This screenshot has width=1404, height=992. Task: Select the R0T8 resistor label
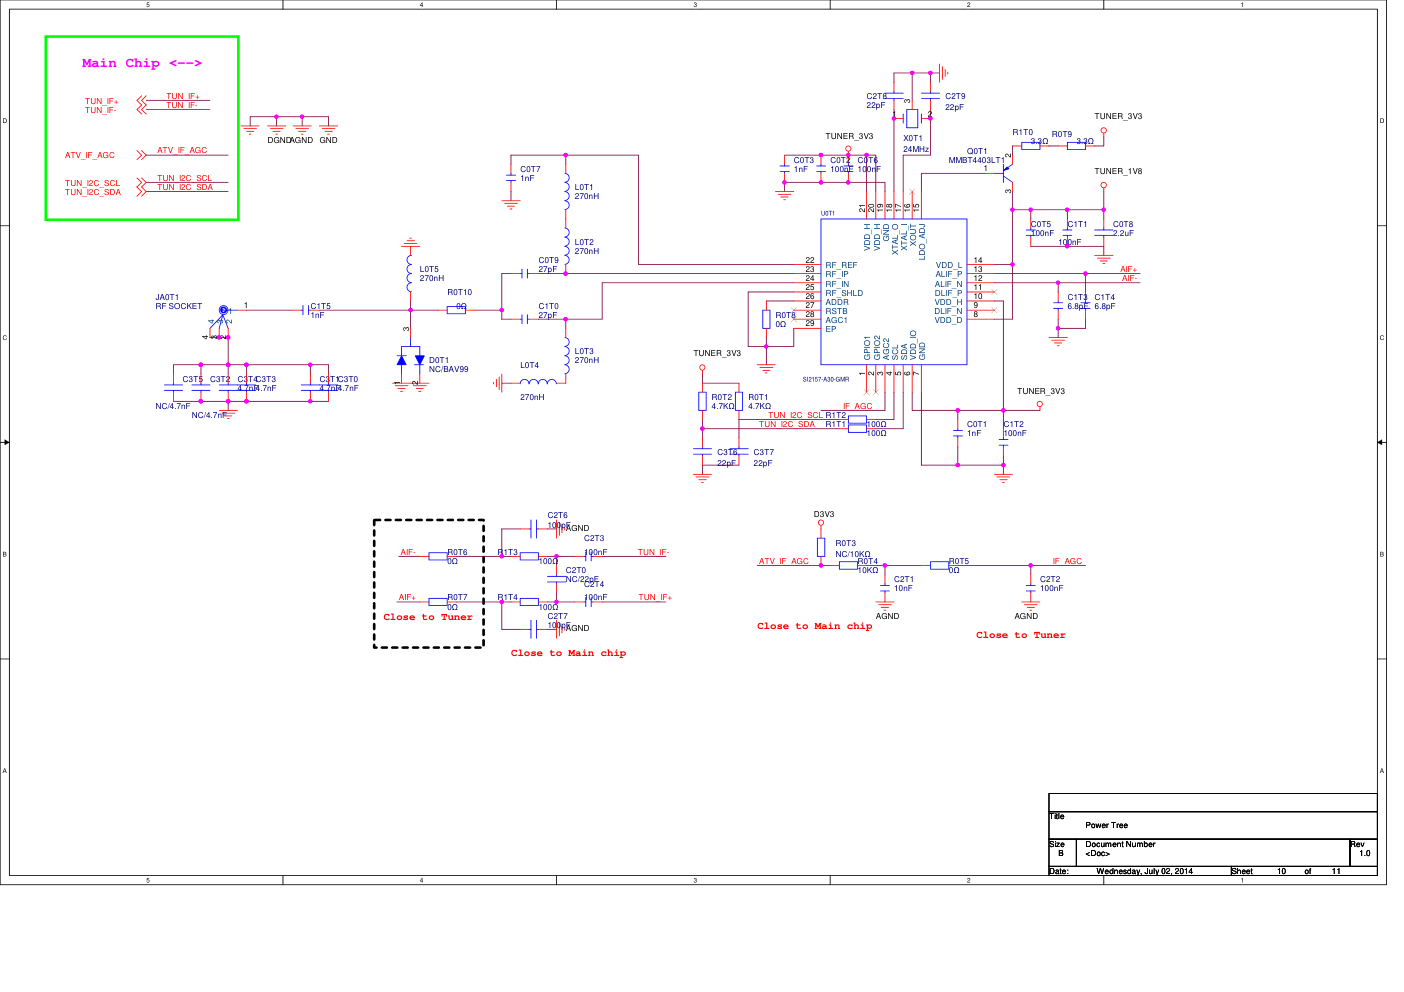(785, 320)
